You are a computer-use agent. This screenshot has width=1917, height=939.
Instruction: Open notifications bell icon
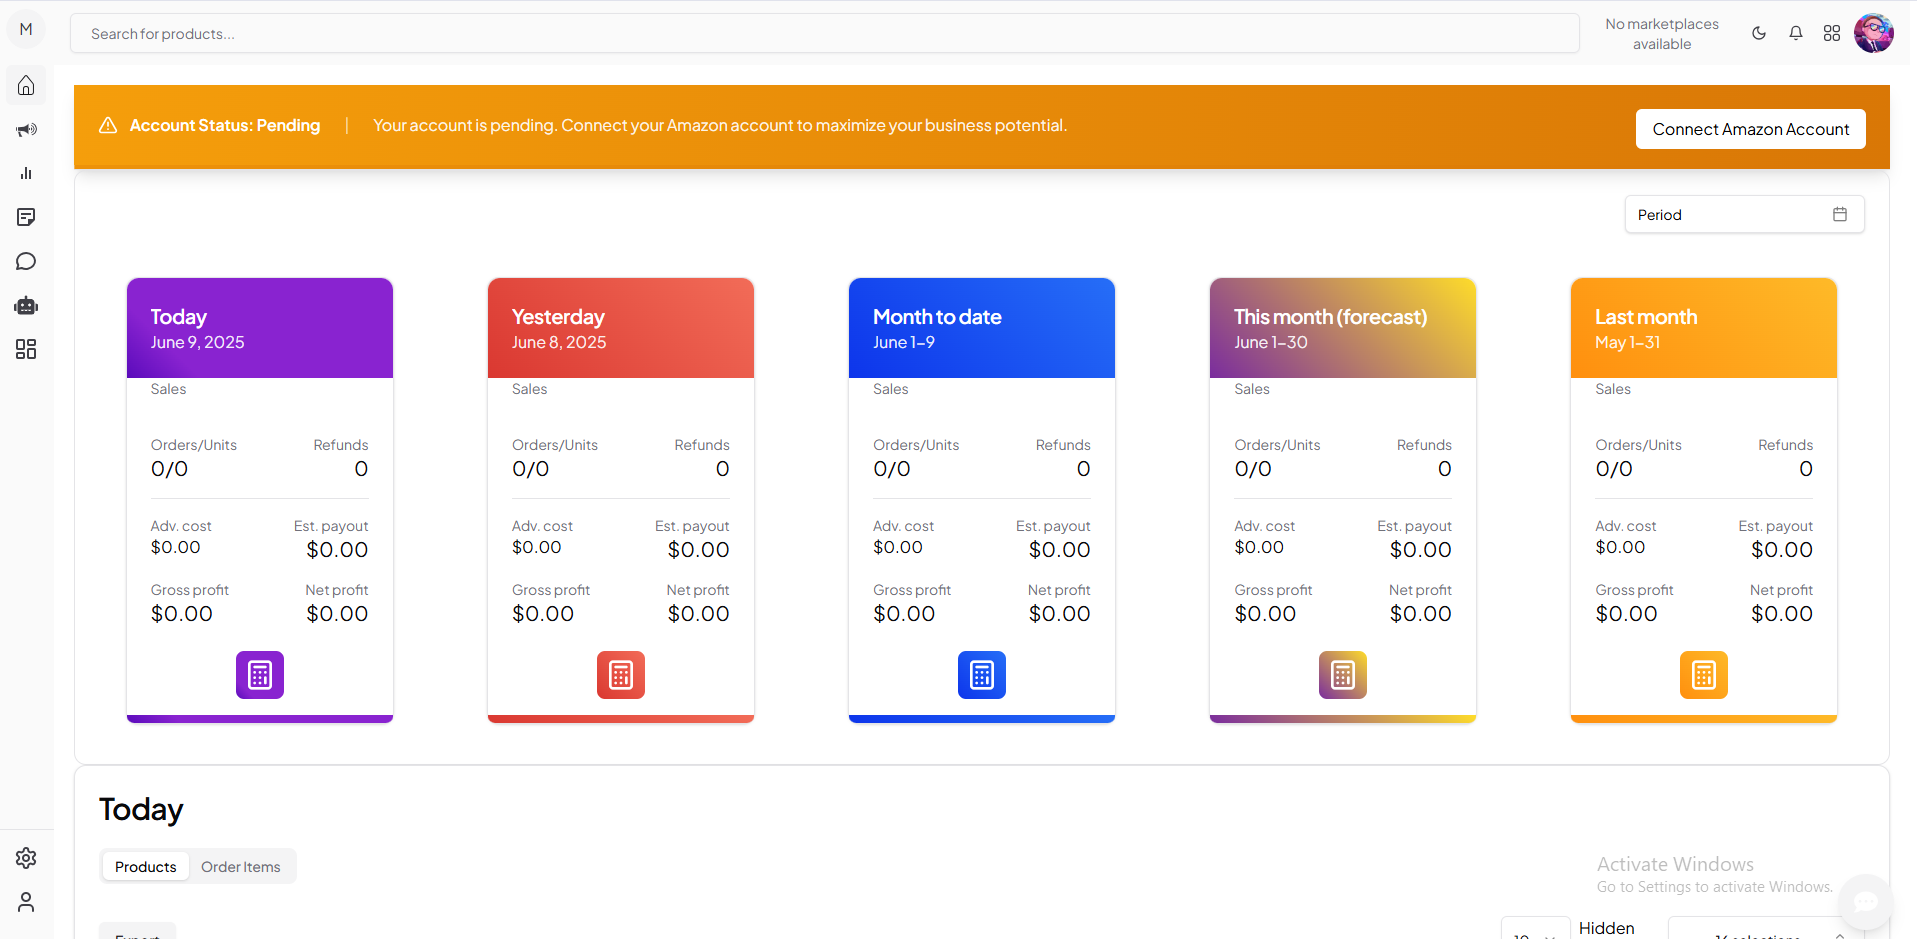pos(1795,33)
